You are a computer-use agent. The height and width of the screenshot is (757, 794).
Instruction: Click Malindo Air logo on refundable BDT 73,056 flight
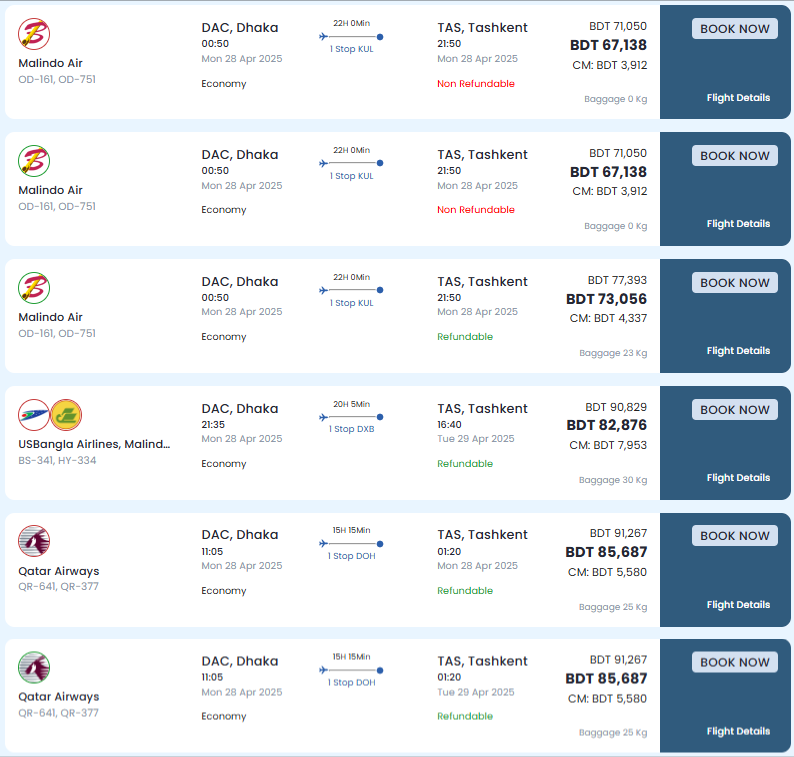(x=34, y=288)
